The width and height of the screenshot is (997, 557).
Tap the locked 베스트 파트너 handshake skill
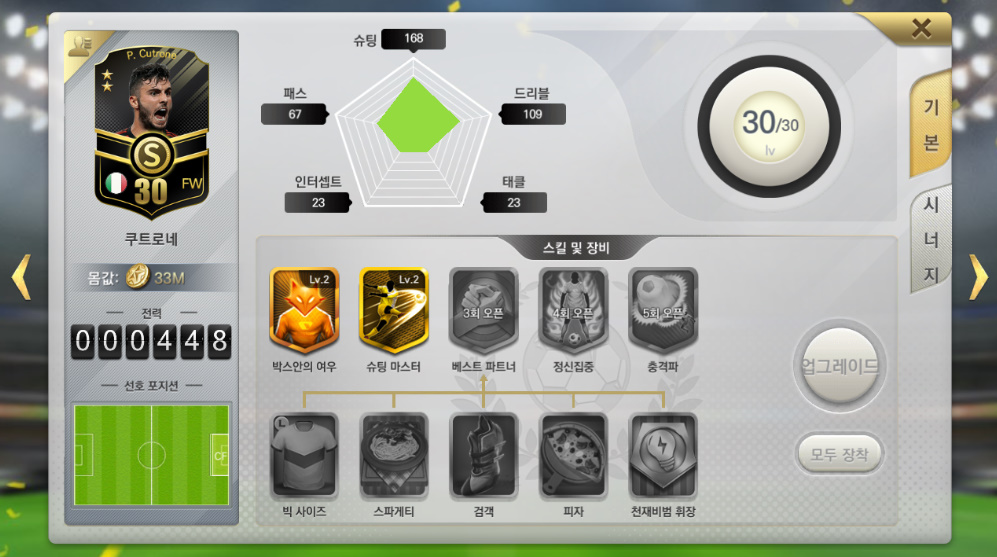pos(483,310)
